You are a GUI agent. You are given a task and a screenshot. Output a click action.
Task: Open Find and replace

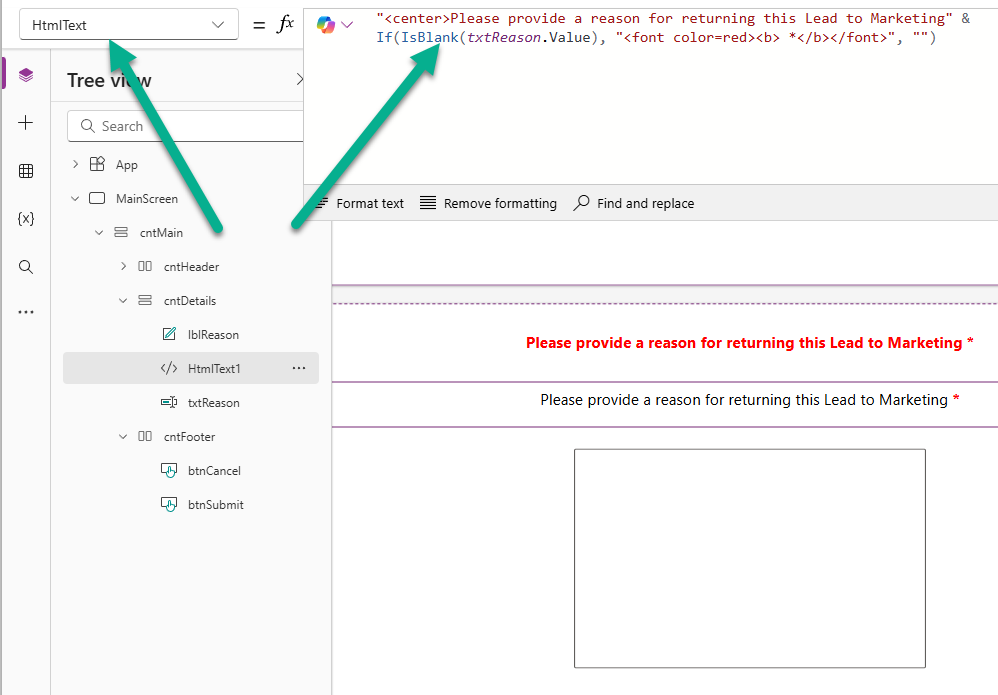click(x=633, y=203)
